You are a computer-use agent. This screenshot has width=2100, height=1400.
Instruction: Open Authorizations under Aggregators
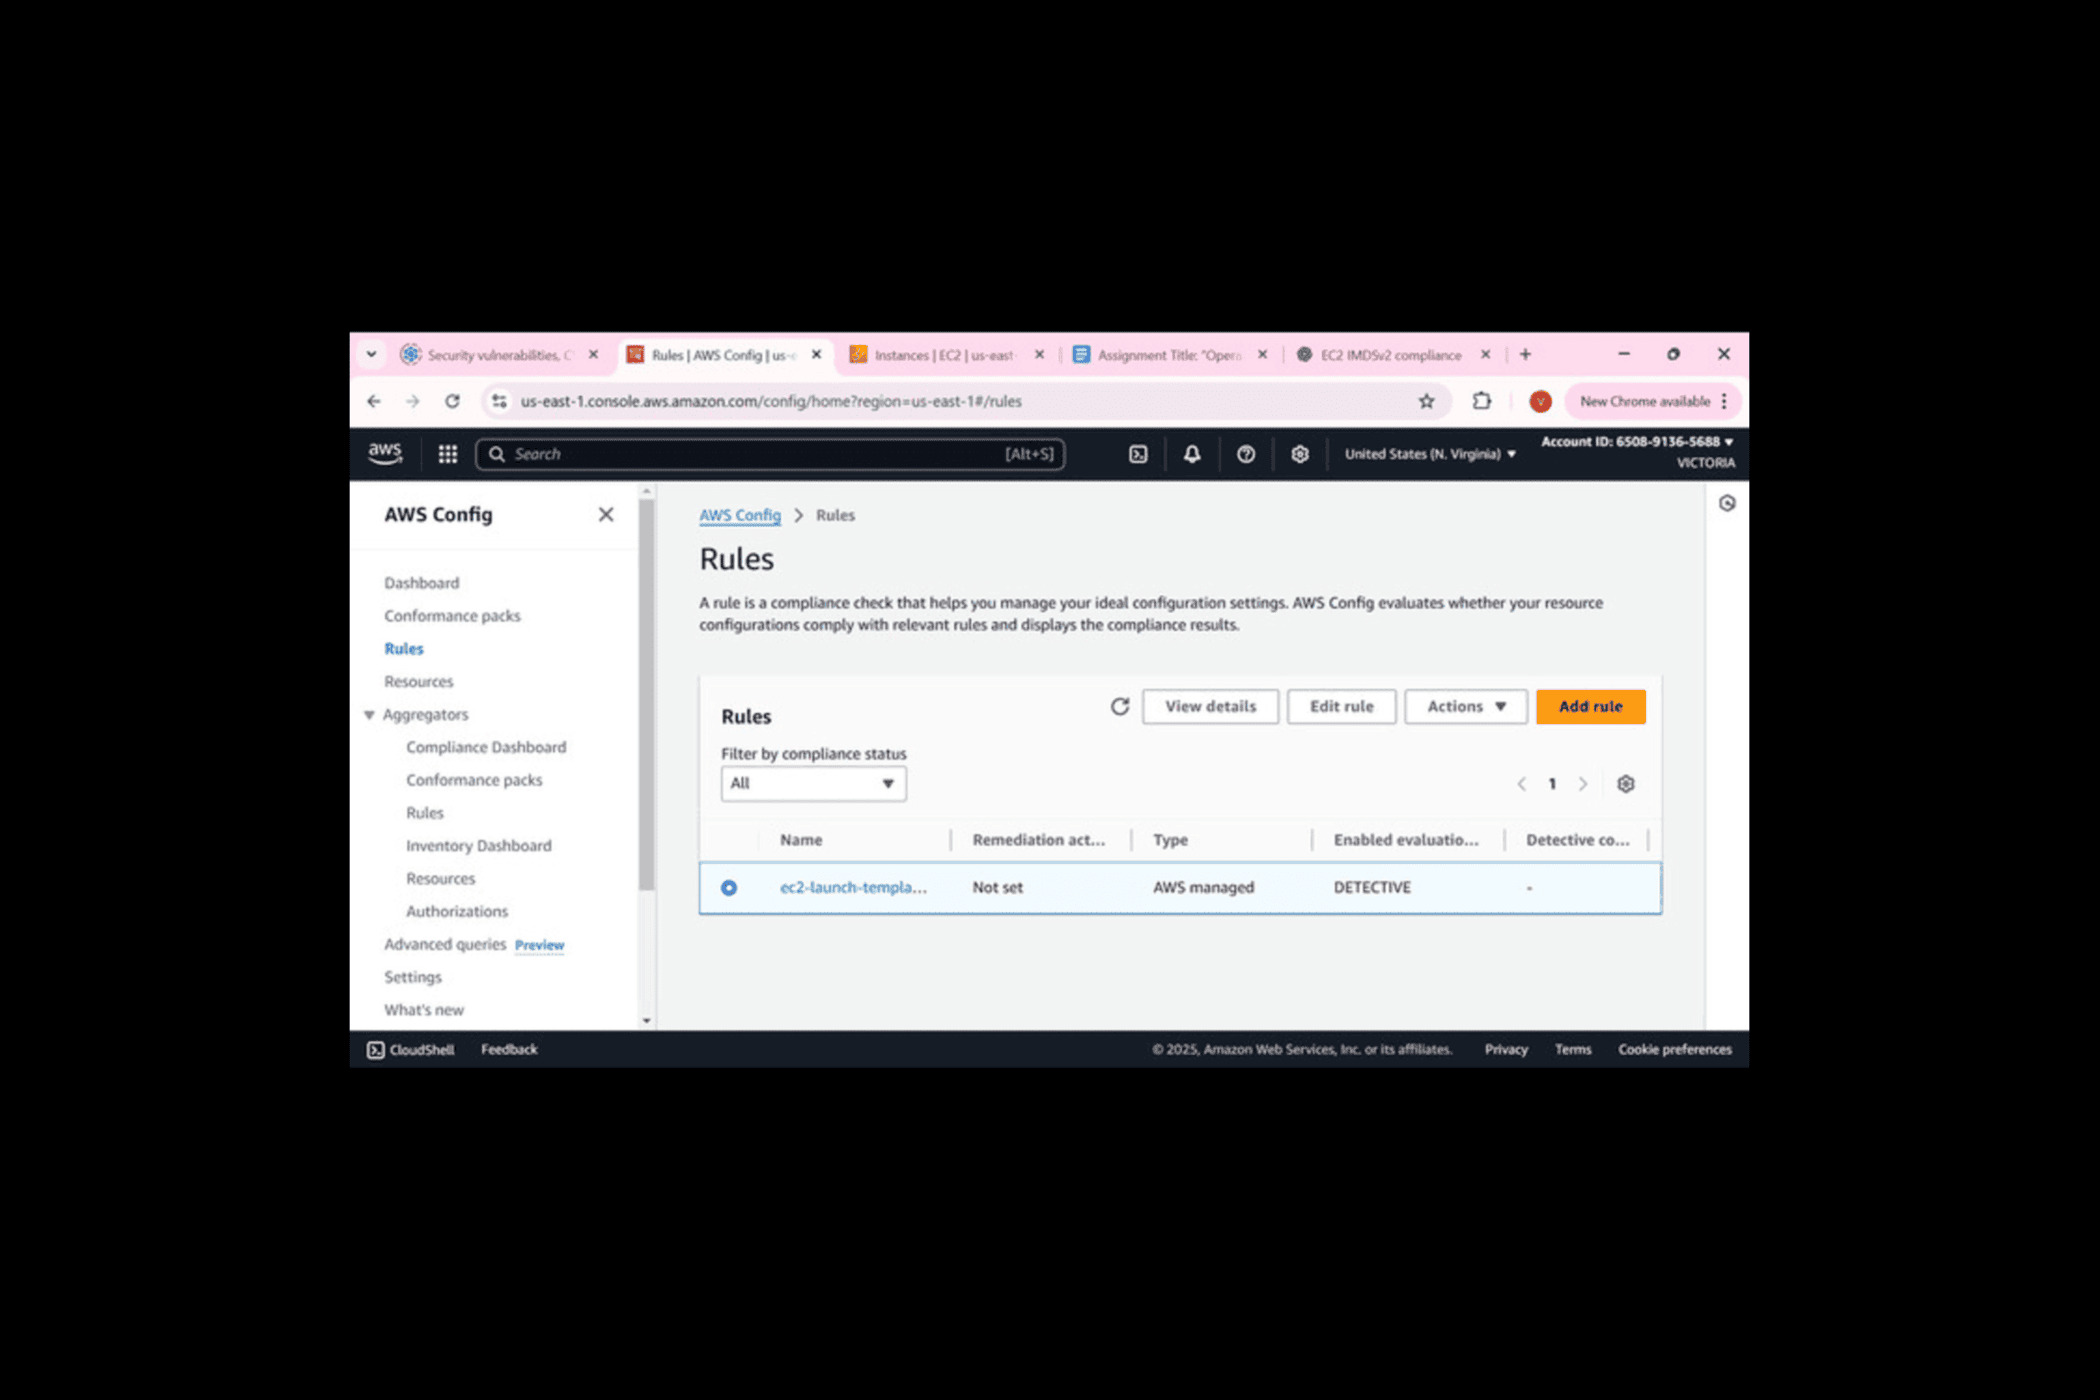457,911
